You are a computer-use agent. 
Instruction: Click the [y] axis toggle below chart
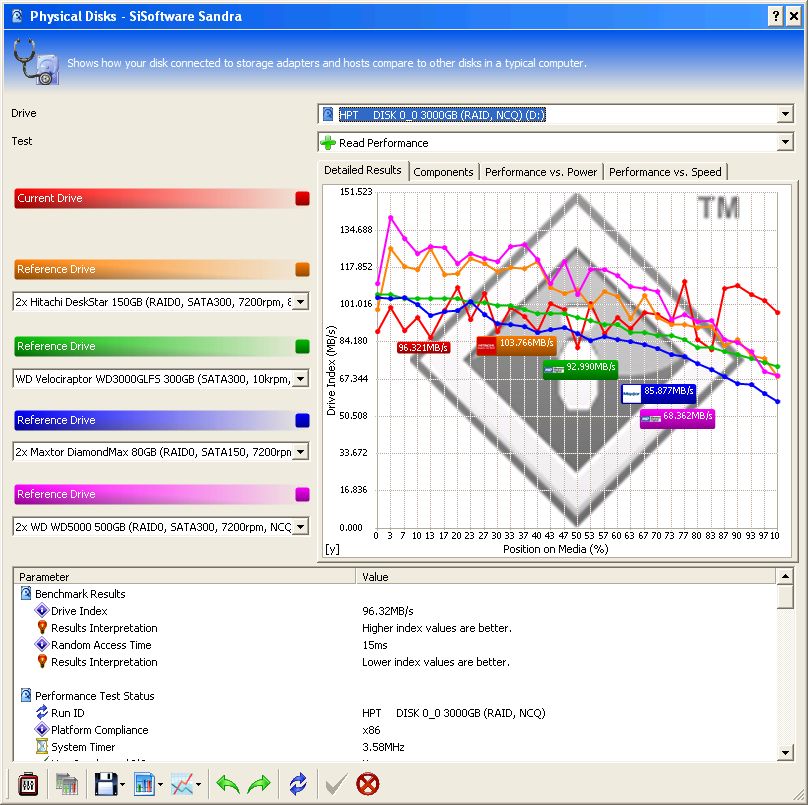pyautogui.click(x=332, y=549)
